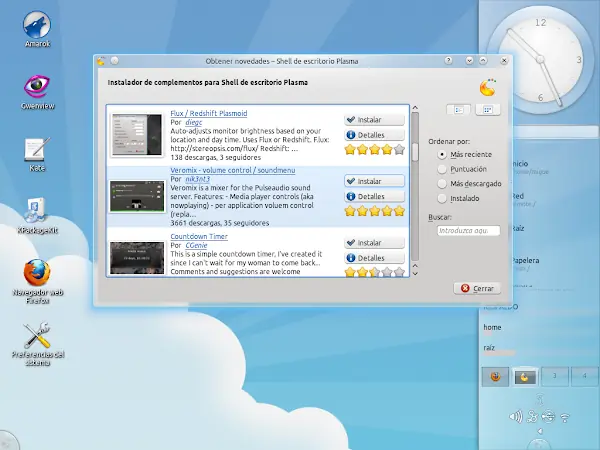
Task: Open author CGenie's profile link
Action: coord(196,245)
